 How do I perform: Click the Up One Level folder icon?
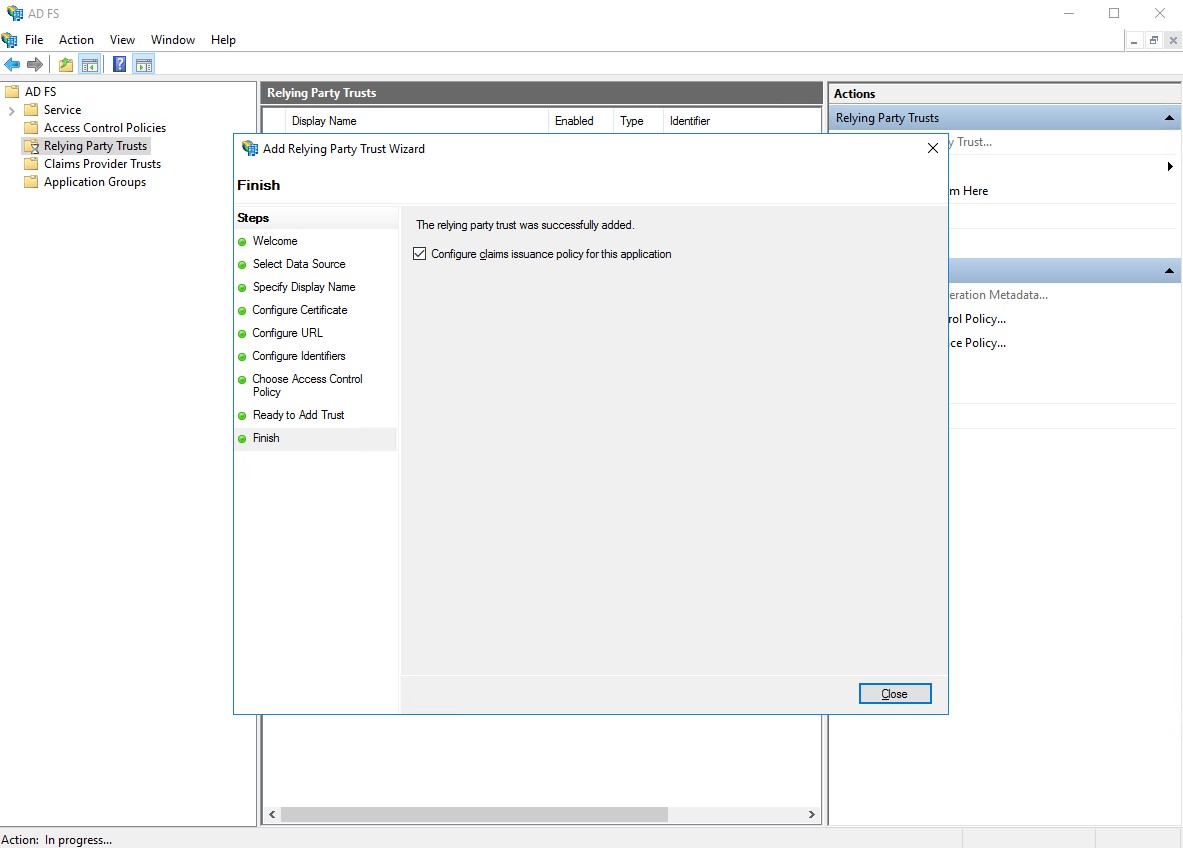click(x=66, y=65)
